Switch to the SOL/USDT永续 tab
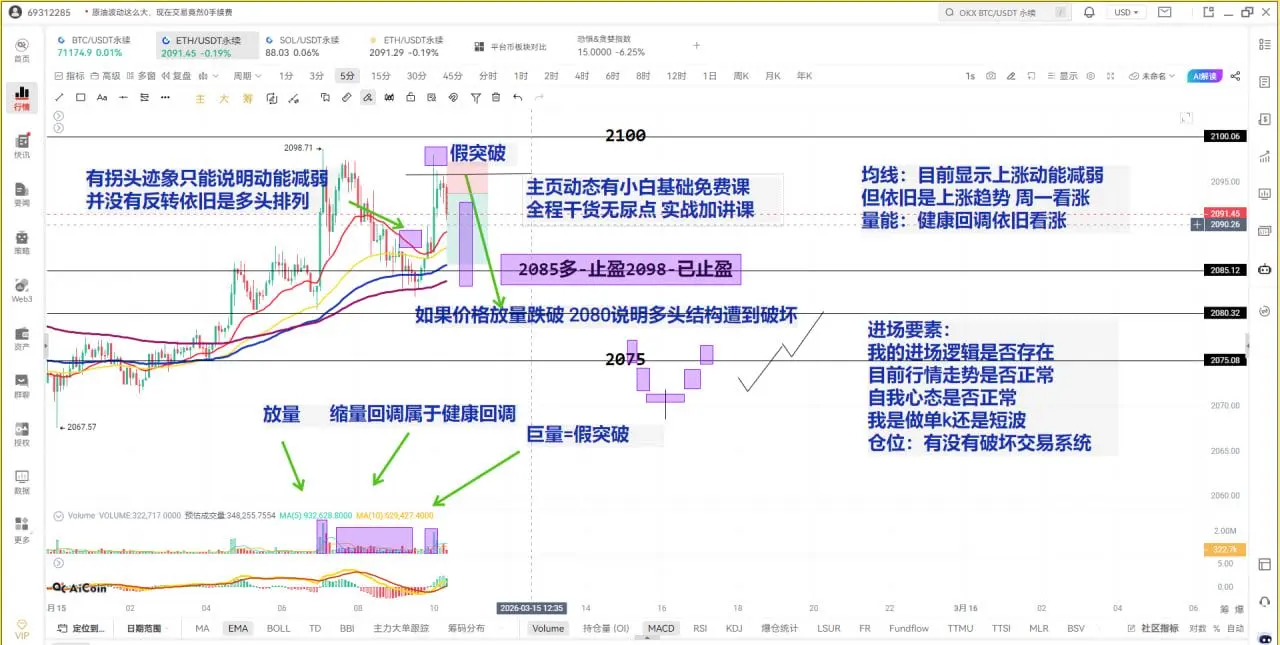The width and height of the screenshot is (1280, 645). 307,46
